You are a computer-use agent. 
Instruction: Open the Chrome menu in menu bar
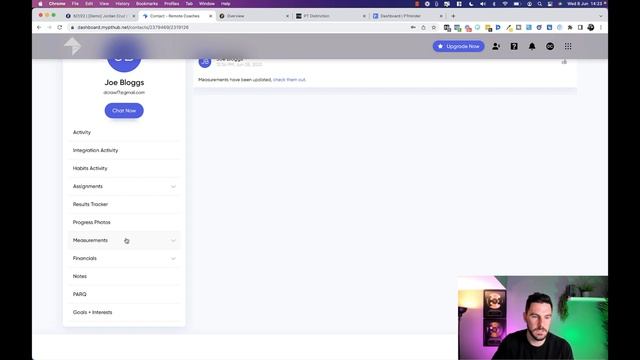57,4
